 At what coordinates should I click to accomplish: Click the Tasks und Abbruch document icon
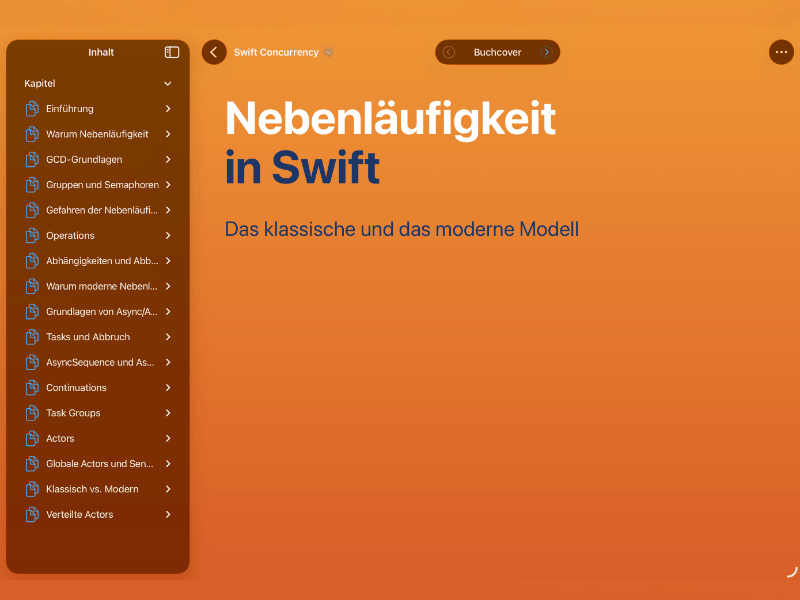pyautogui.click(x=32, y=337)
